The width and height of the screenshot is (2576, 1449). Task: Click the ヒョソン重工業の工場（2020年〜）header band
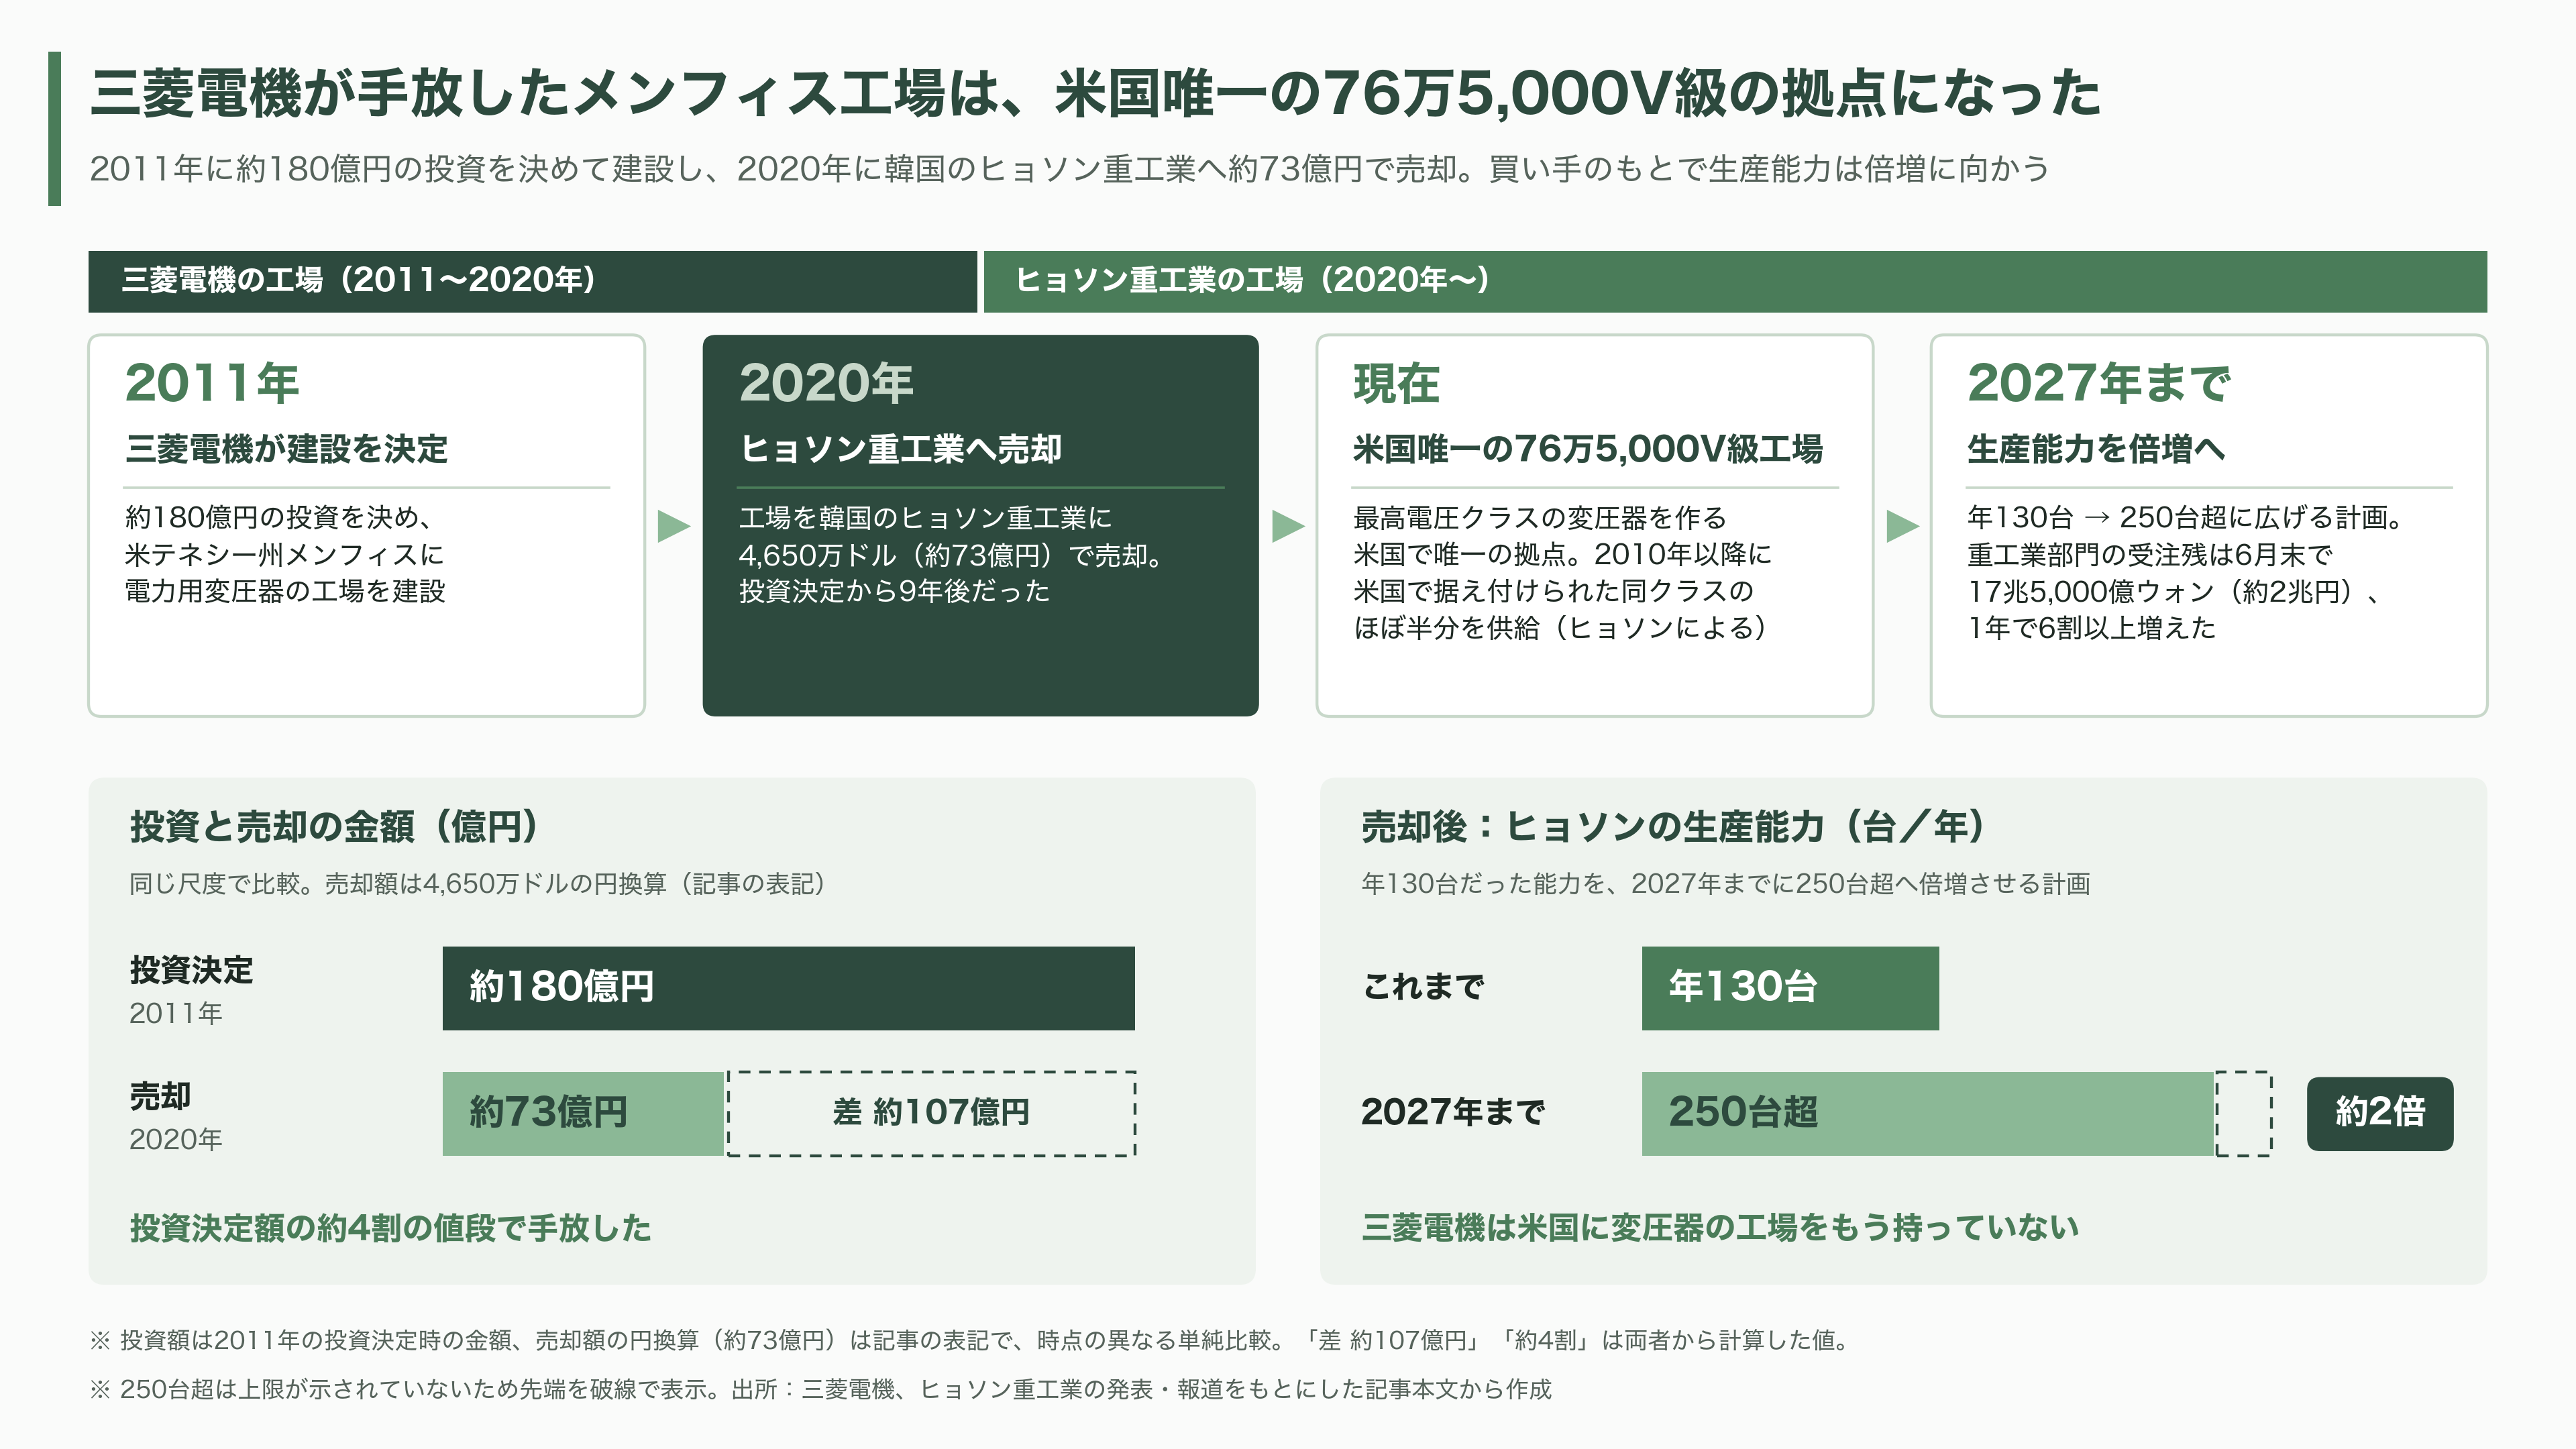pyautogui.click(x=1735, y=281)
